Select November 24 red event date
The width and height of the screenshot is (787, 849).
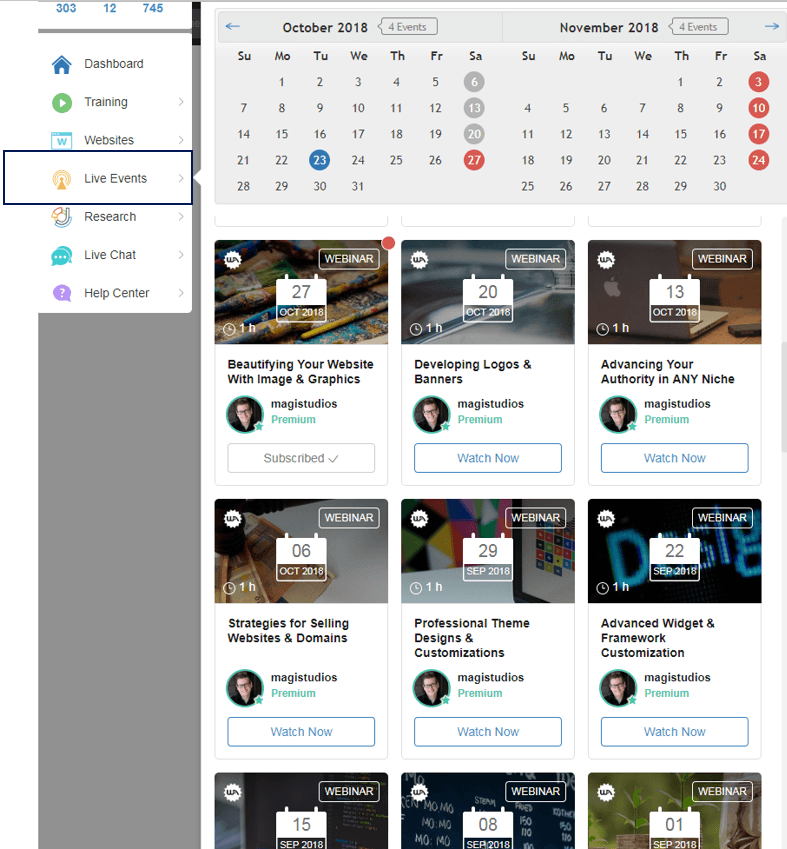[758, 160]
